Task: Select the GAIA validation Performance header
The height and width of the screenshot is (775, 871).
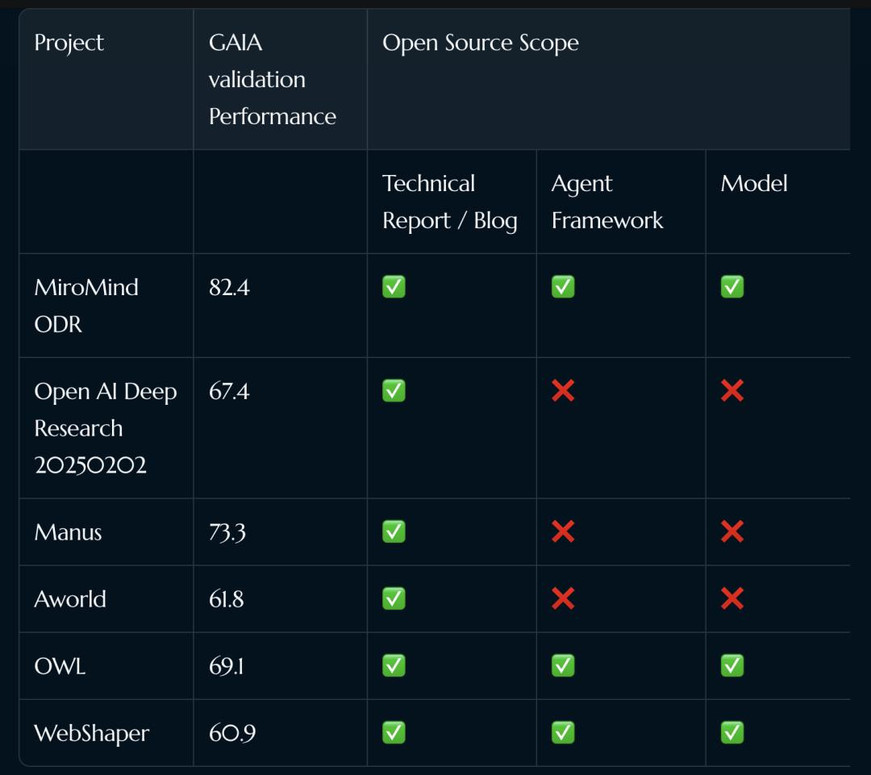Action: pyautogui.click(x=272, y=80)
